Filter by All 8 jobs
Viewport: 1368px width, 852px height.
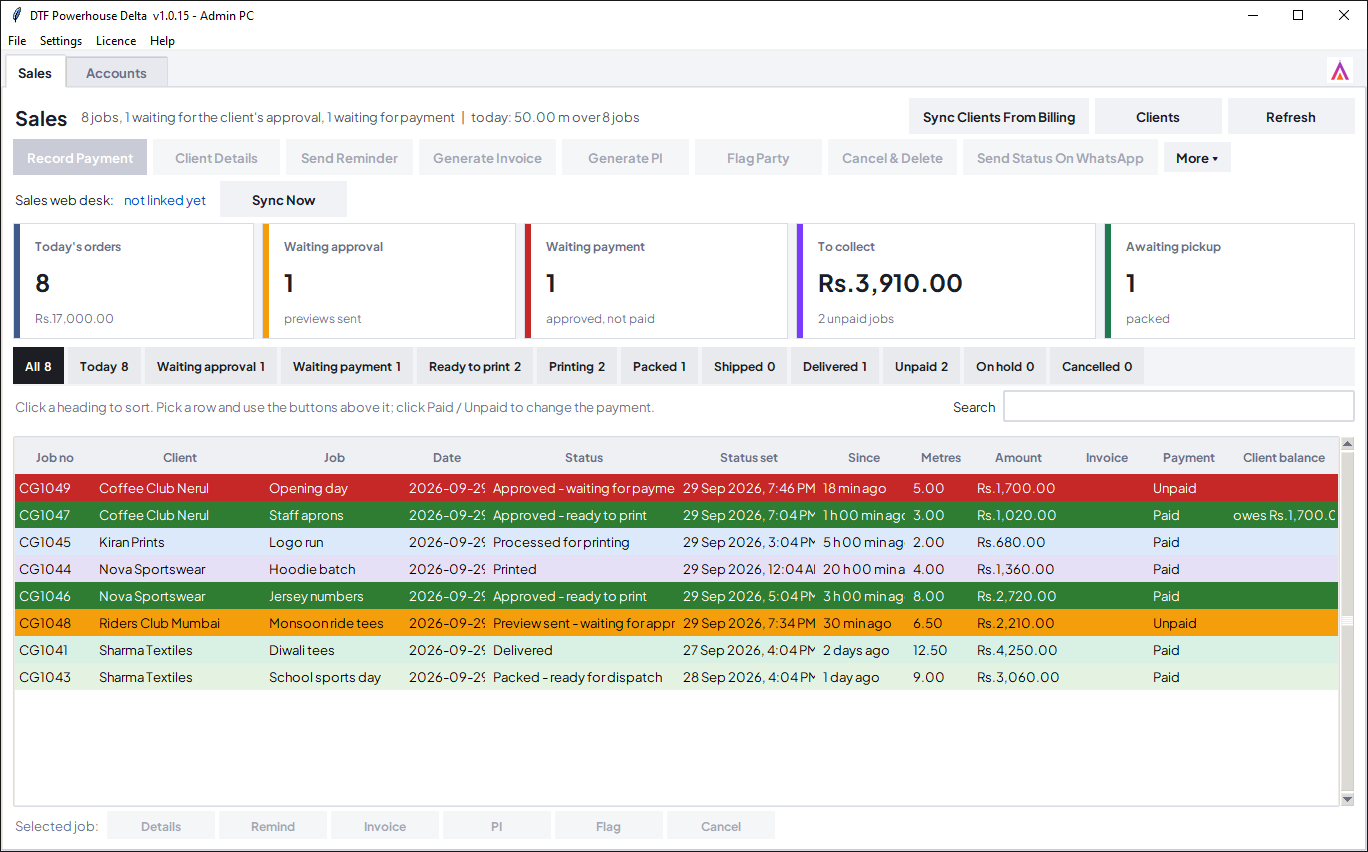click(38, 367)
